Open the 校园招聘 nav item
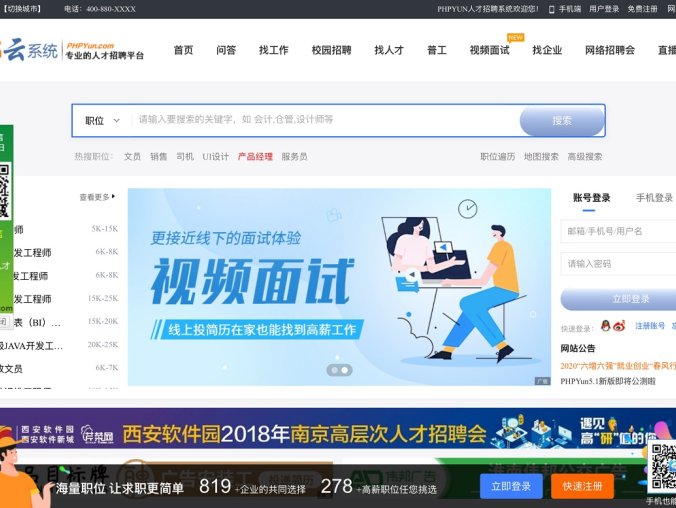 332,50
